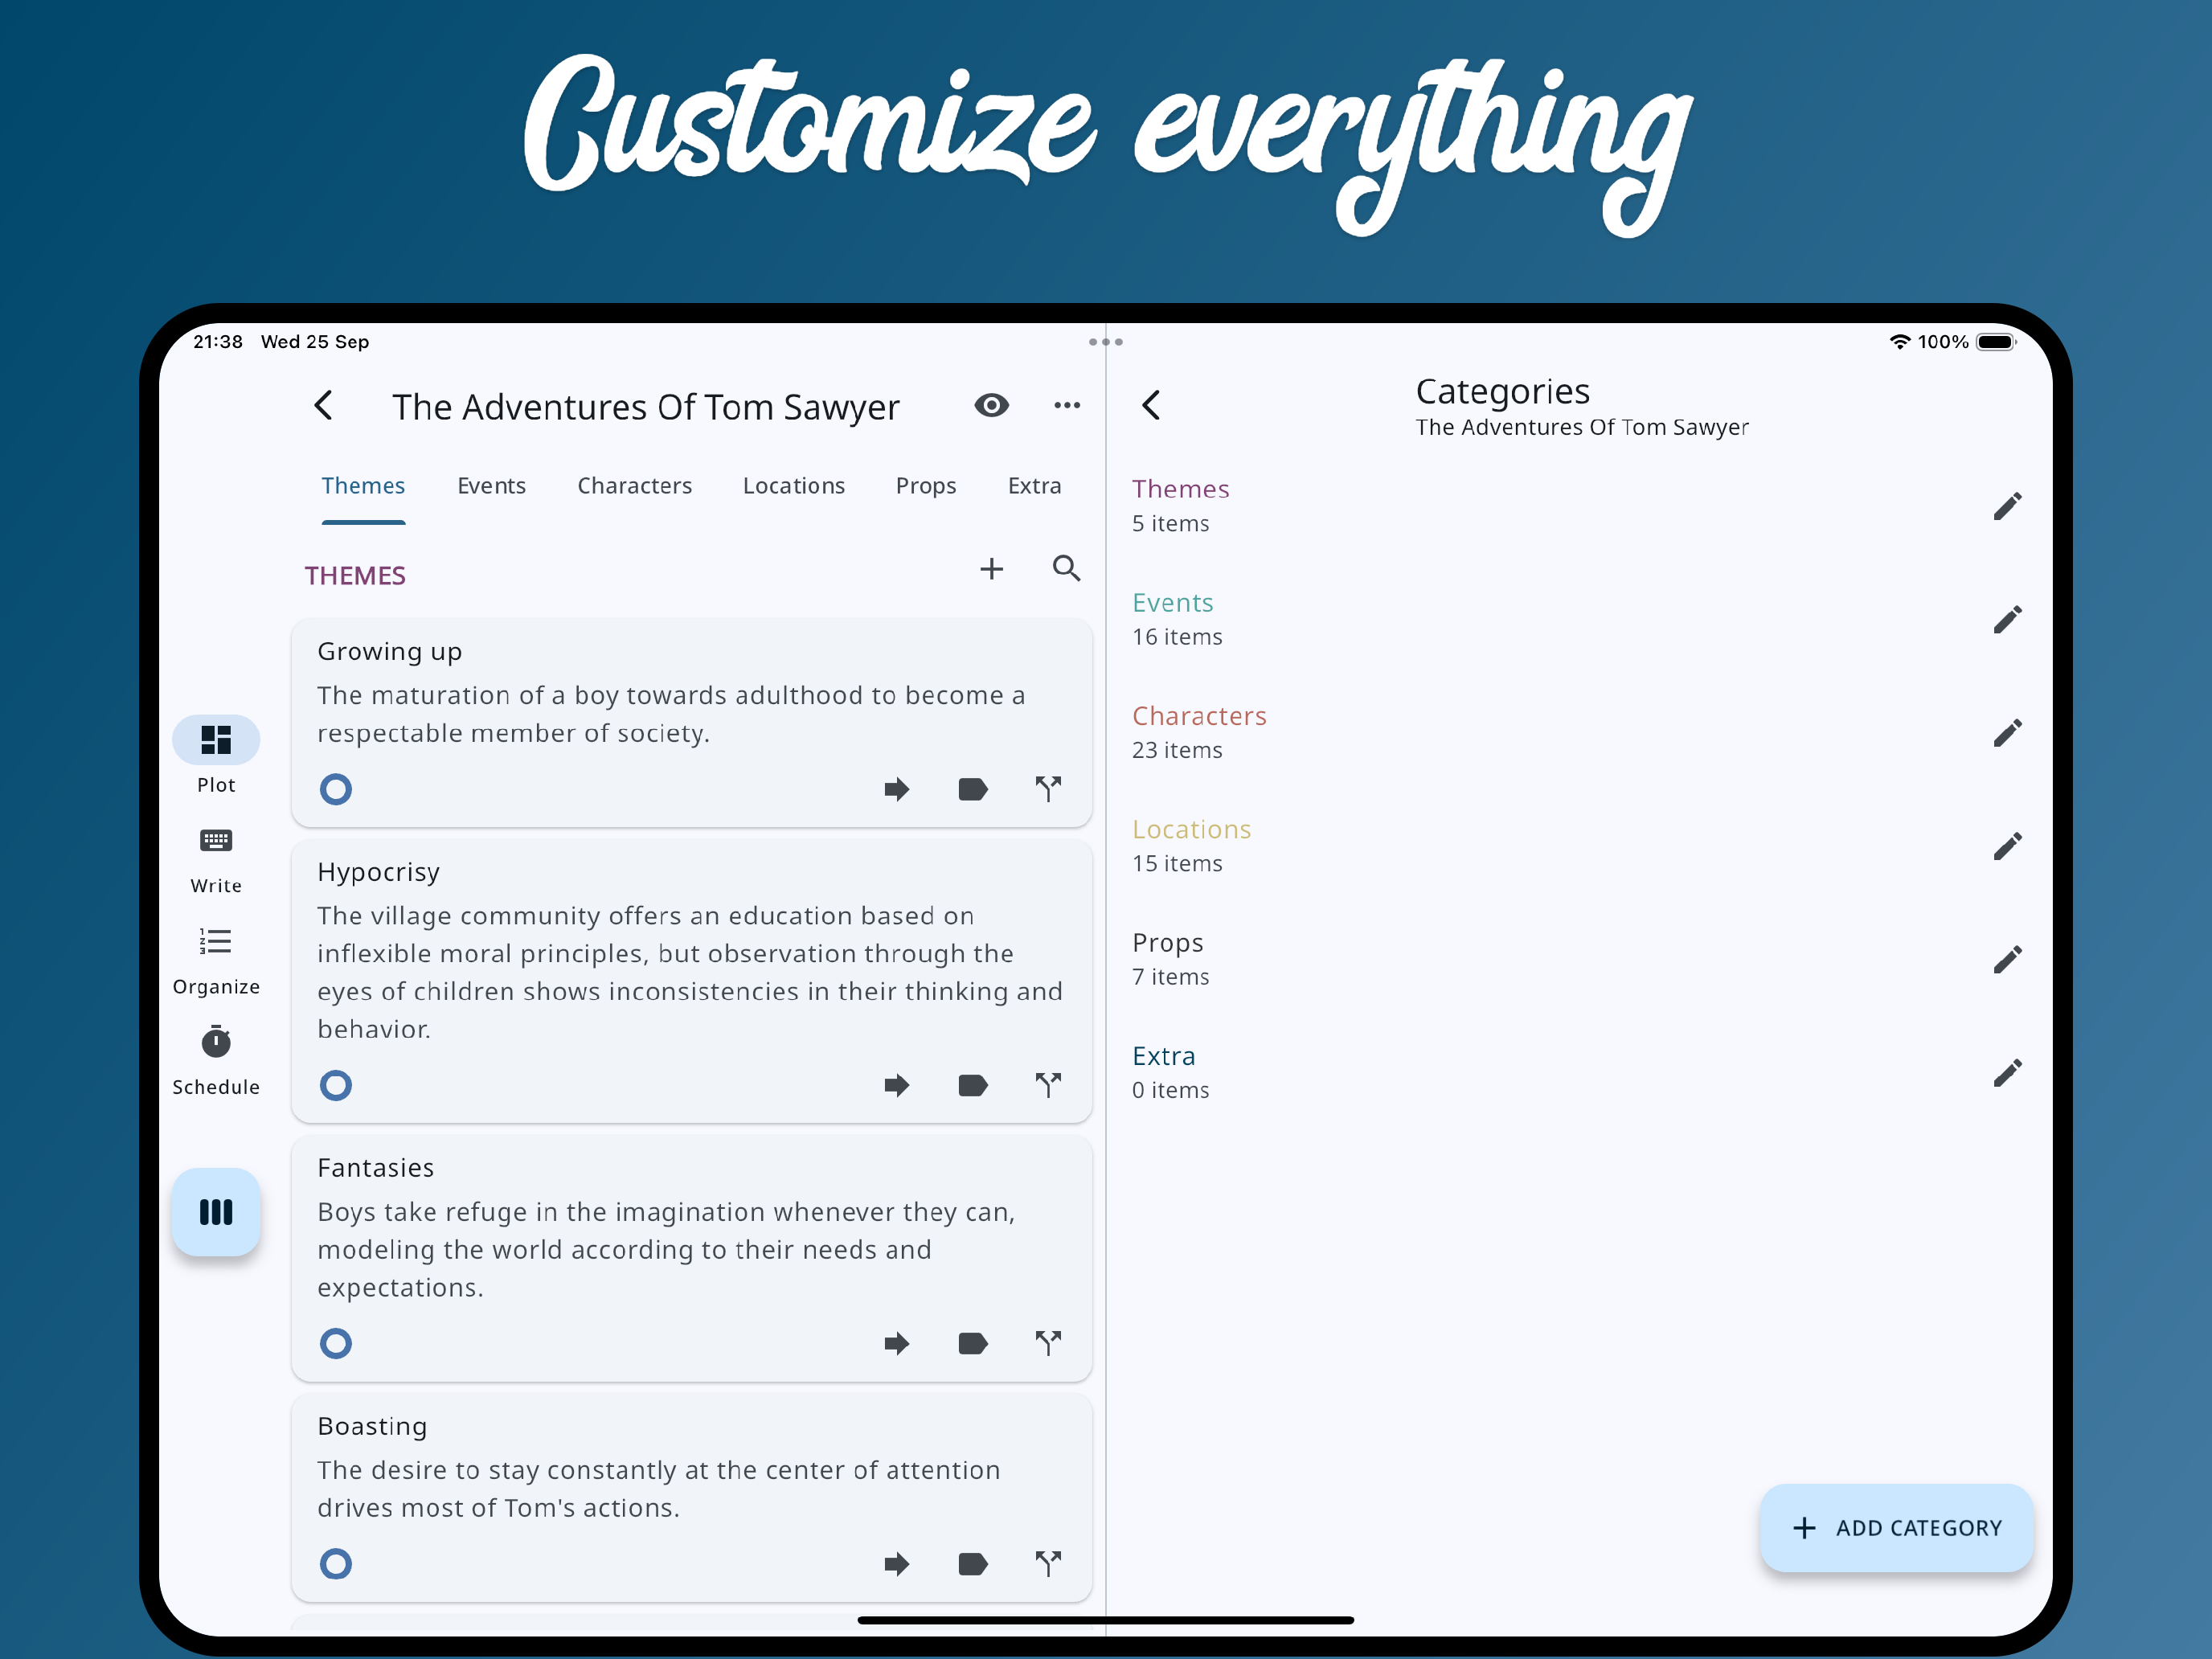Click the arrow icon on Boasting card
Viewport: 2212px width, 1659px height.
897,1563
